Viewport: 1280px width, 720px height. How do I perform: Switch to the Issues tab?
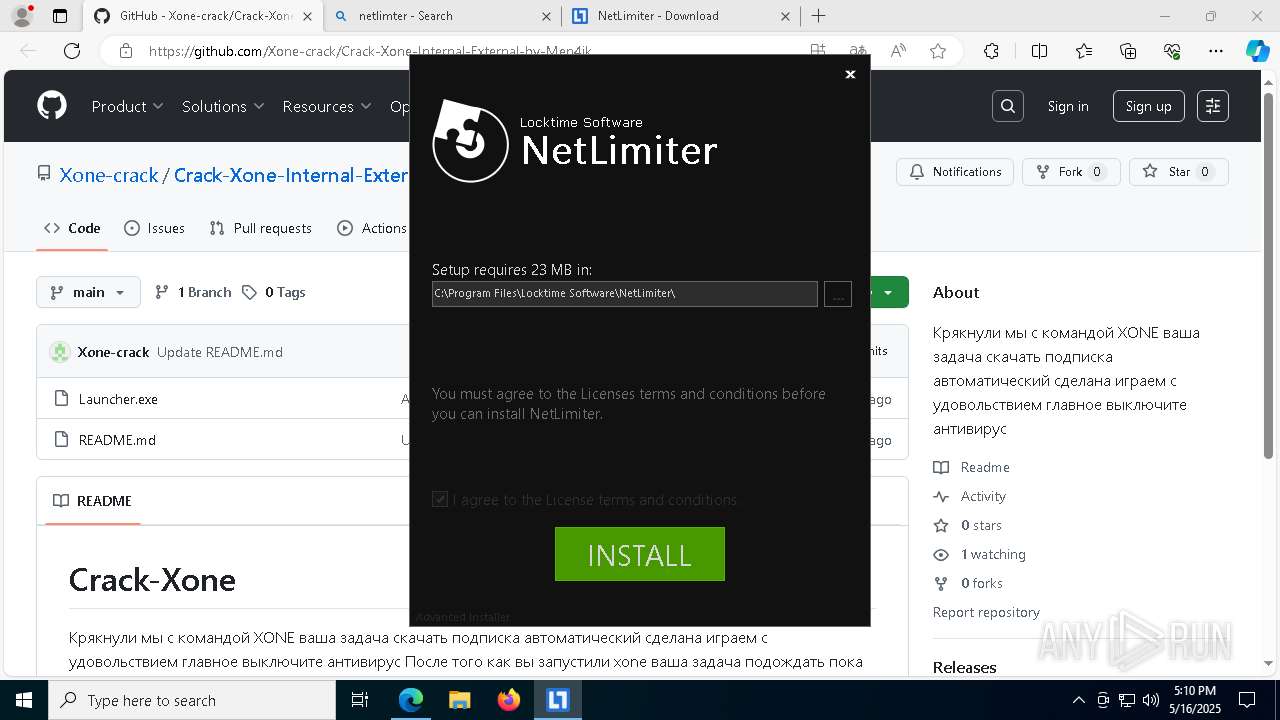(154, 228)
